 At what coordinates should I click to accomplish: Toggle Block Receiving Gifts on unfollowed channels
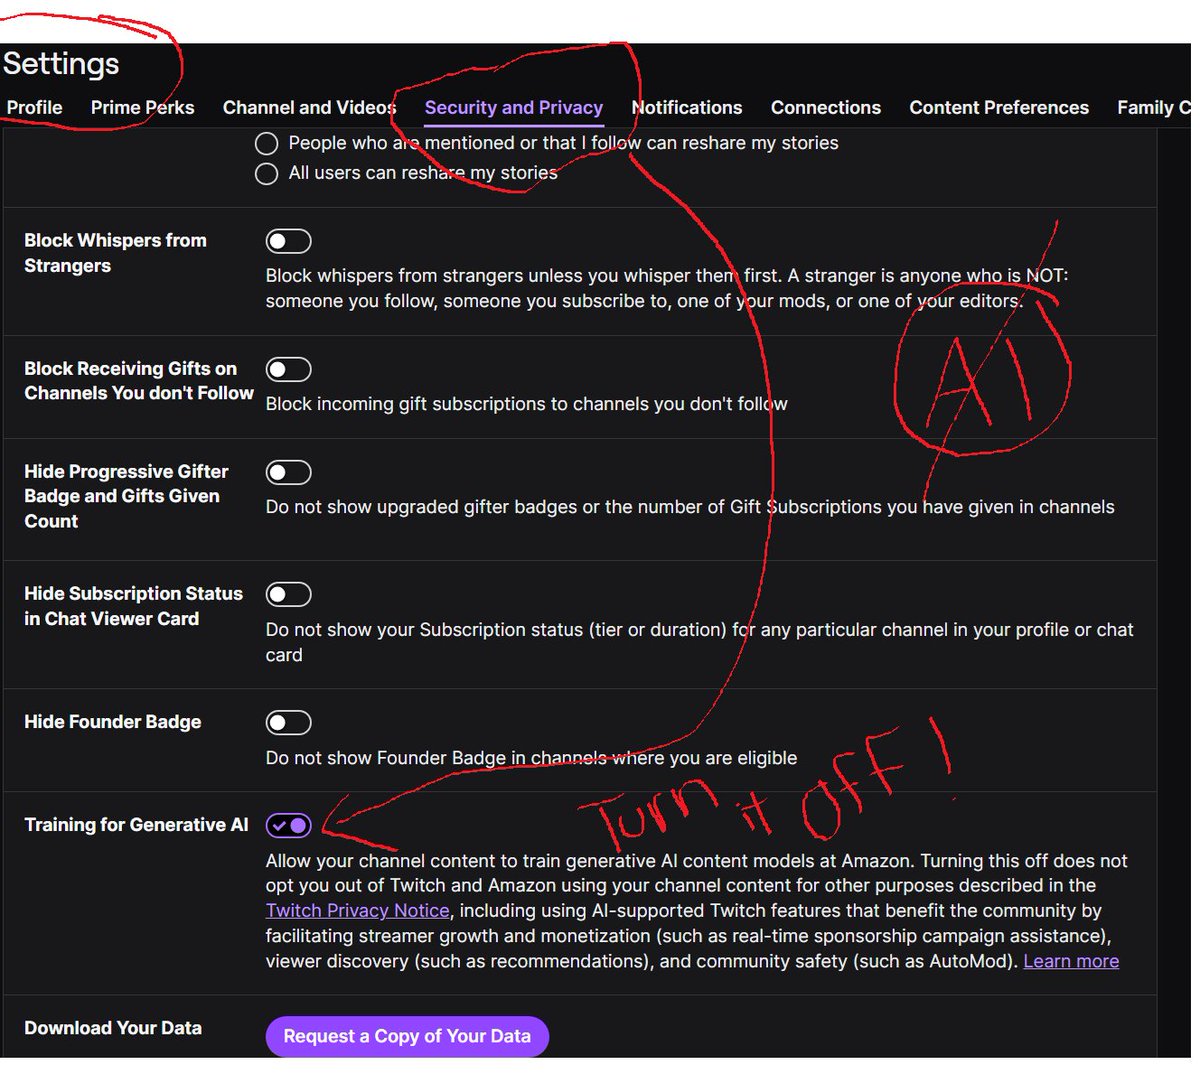[x=288, y=369]
